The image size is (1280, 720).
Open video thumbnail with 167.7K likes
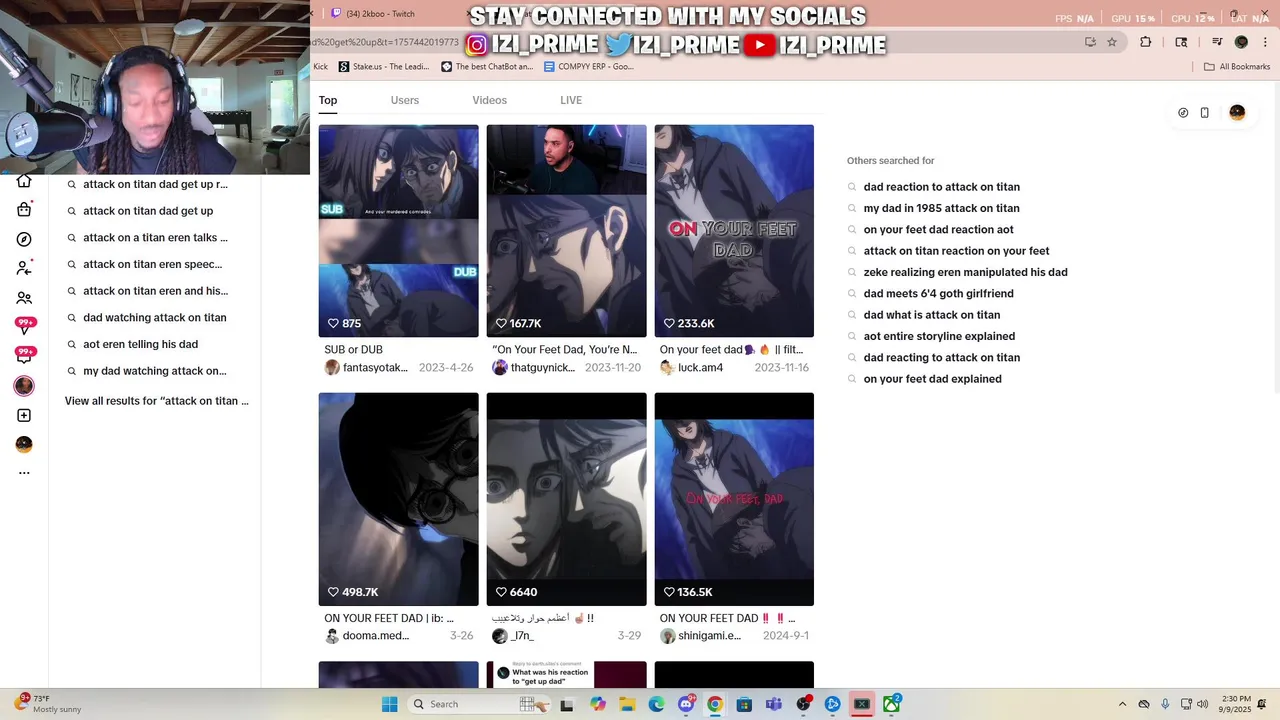coord(566,231)
